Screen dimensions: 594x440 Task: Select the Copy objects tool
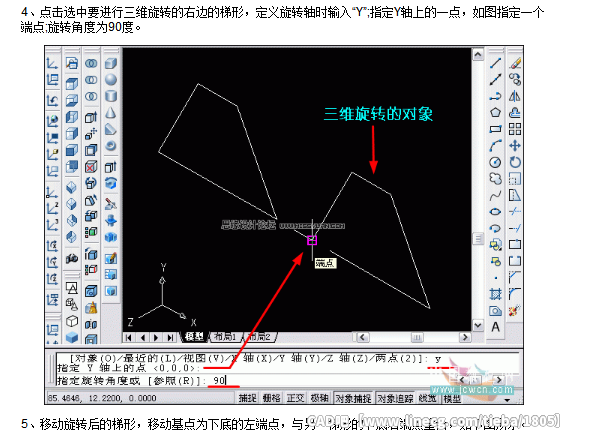pyautogui.click(x=515, y=79)
